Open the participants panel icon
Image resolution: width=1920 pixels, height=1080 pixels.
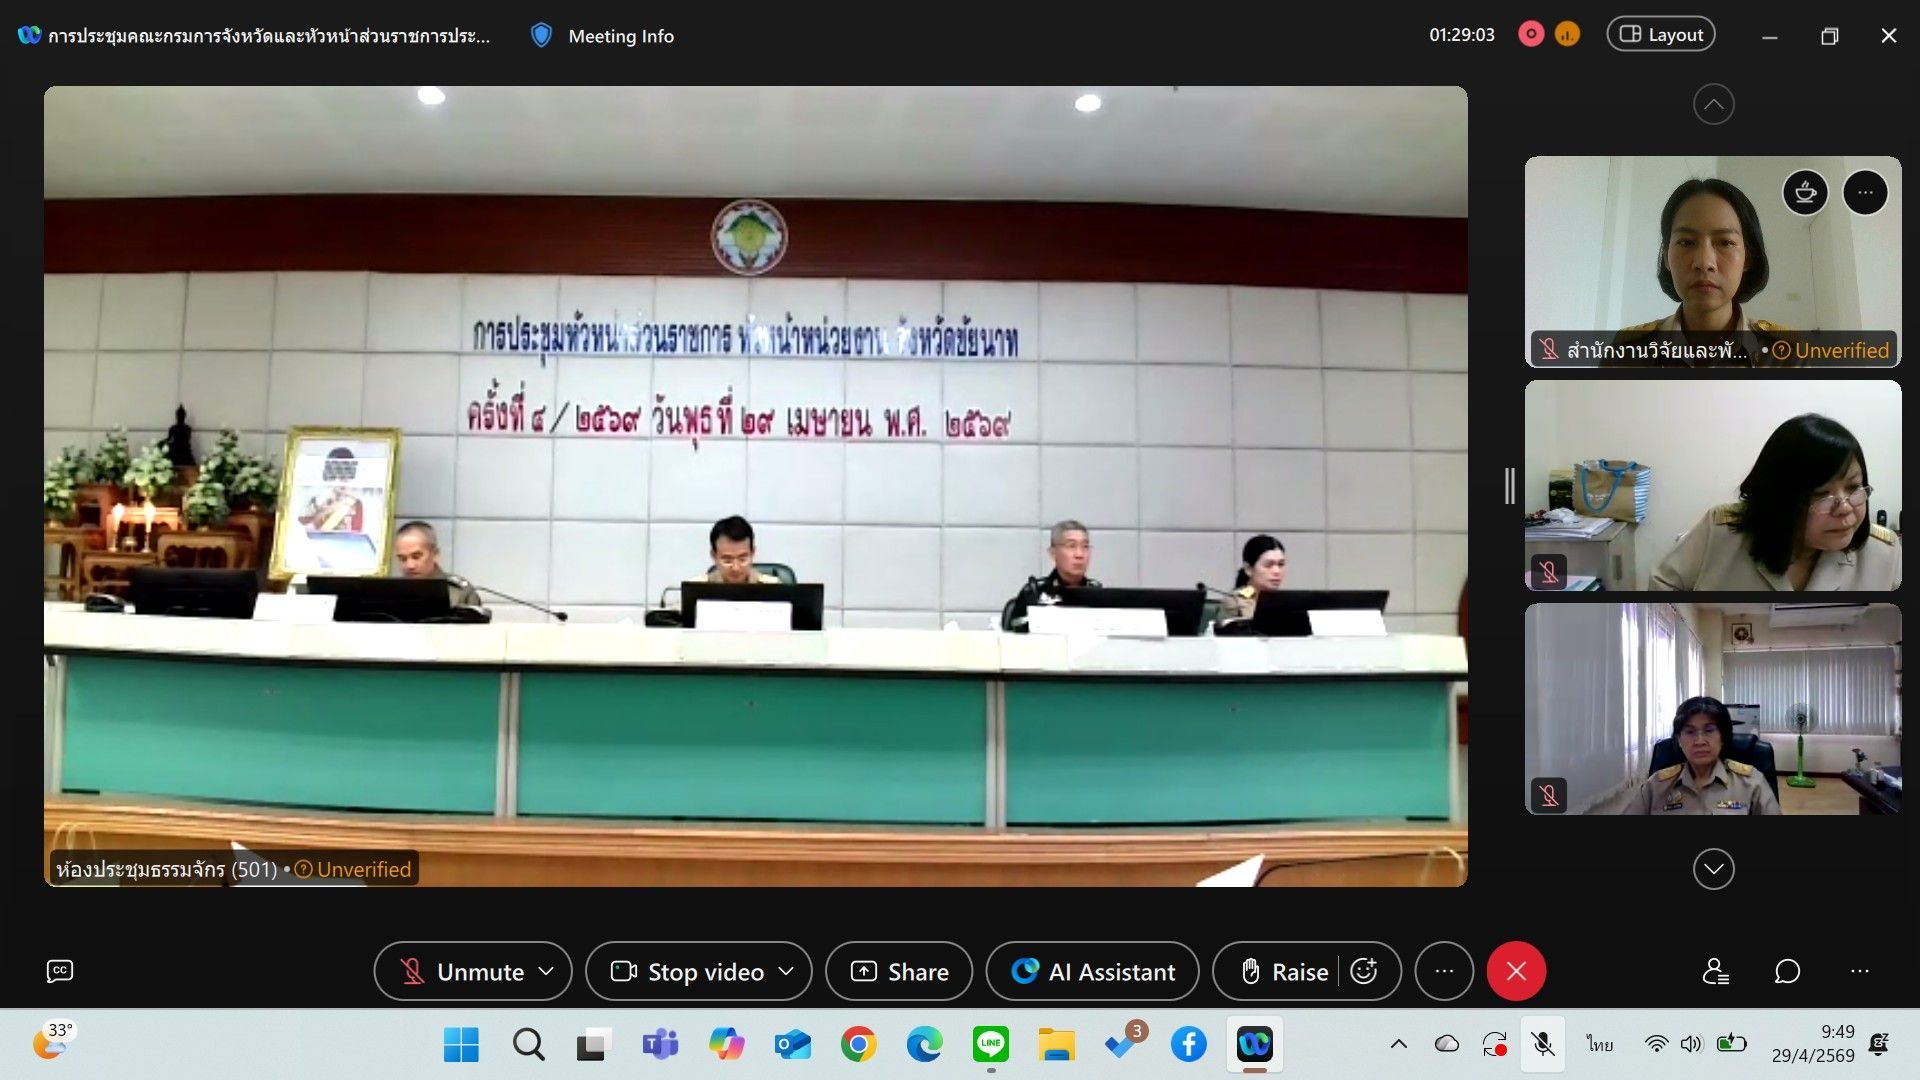tap(1715, 971)
